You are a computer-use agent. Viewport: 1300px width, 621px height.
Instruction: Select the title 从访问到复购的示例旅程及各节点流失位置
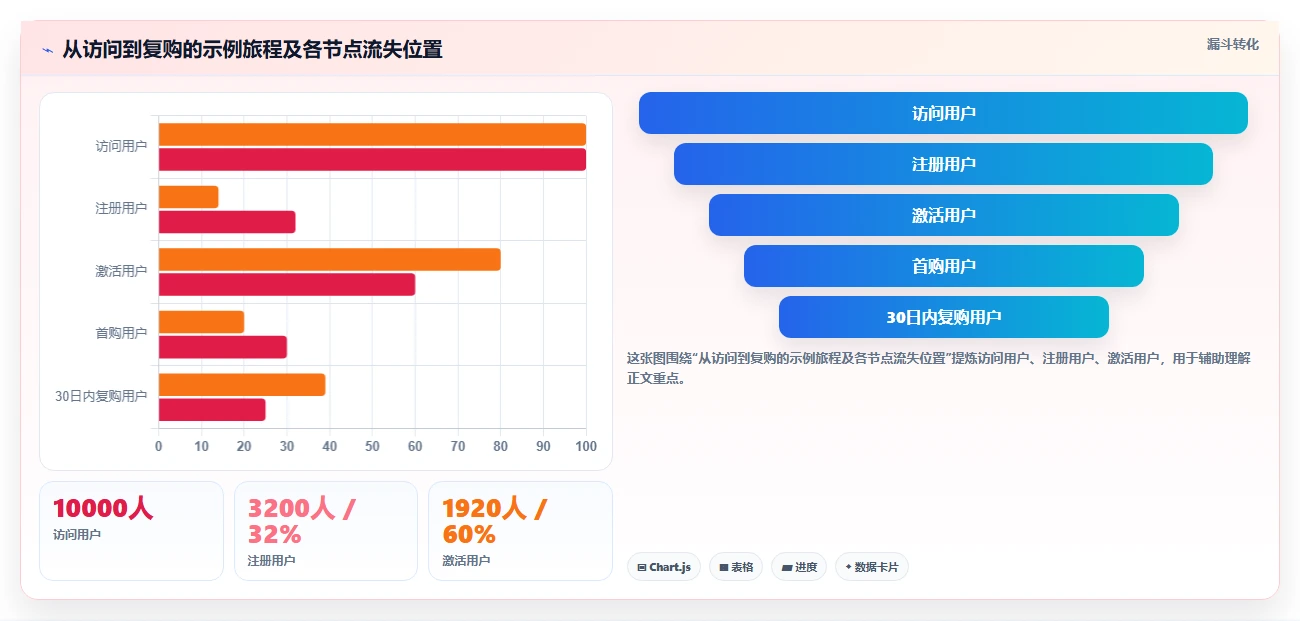click(252, 49)
